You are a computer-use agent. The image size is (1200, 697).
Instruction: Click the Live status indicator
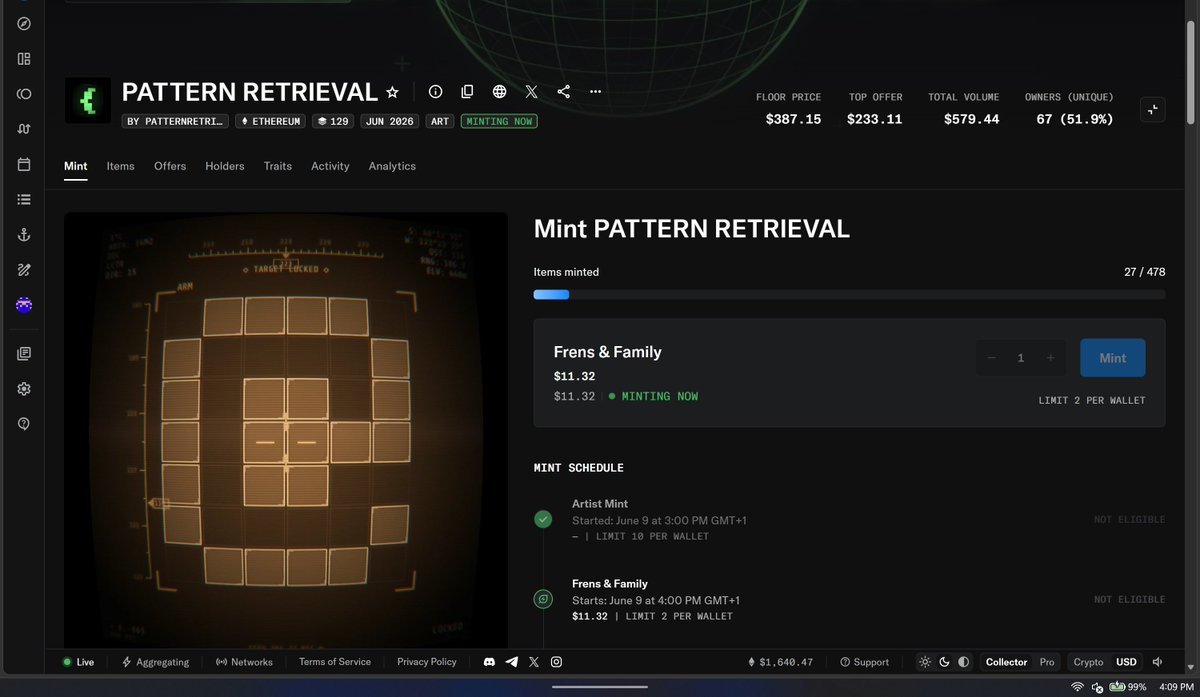(x=78, y=662)
